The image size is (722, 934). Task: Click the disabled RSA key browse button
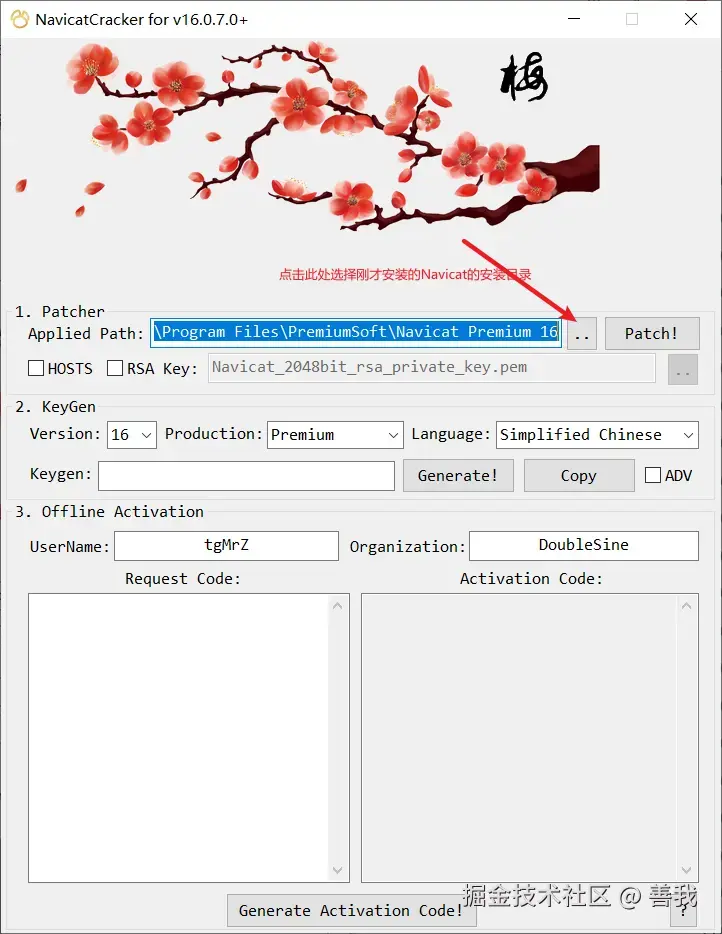click(x=683, y=370)
